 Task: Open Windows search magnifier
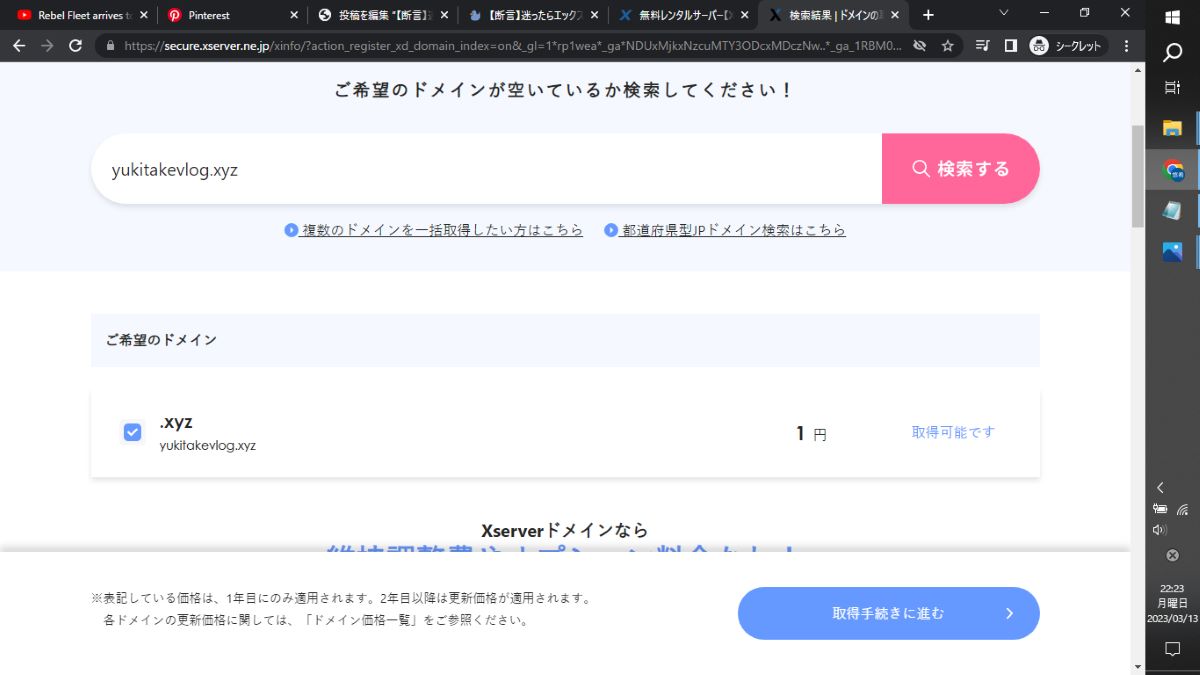(x=1173, y=52)
